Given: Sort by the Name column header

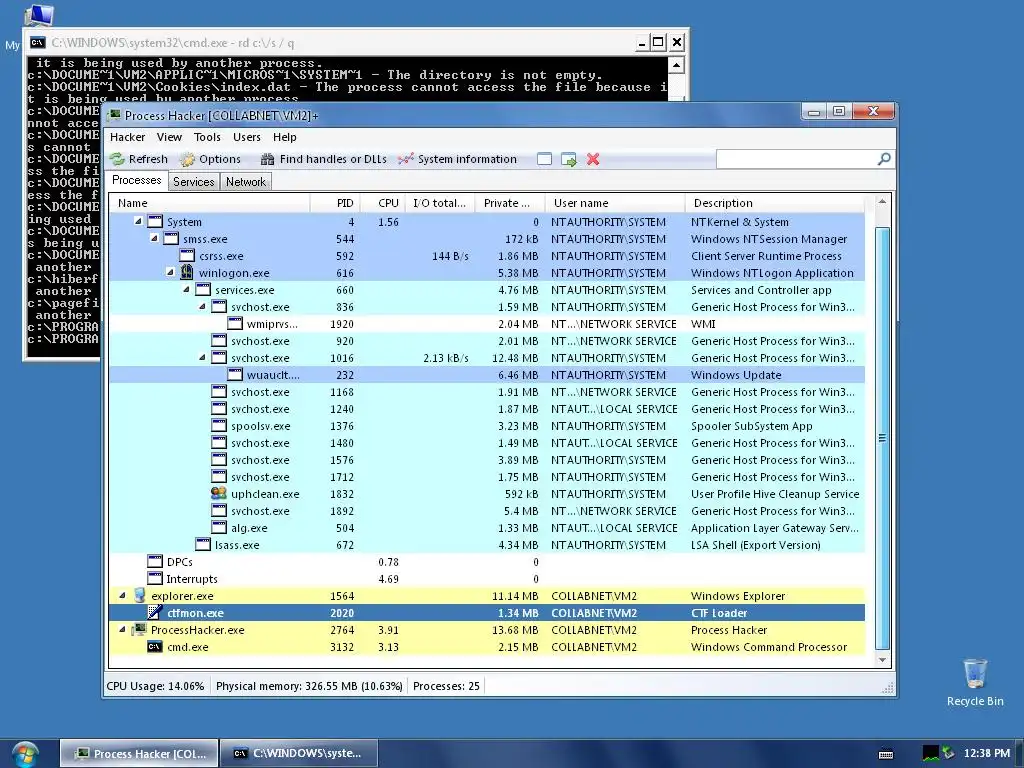Looking at the screenshot, I should point(209,203).
